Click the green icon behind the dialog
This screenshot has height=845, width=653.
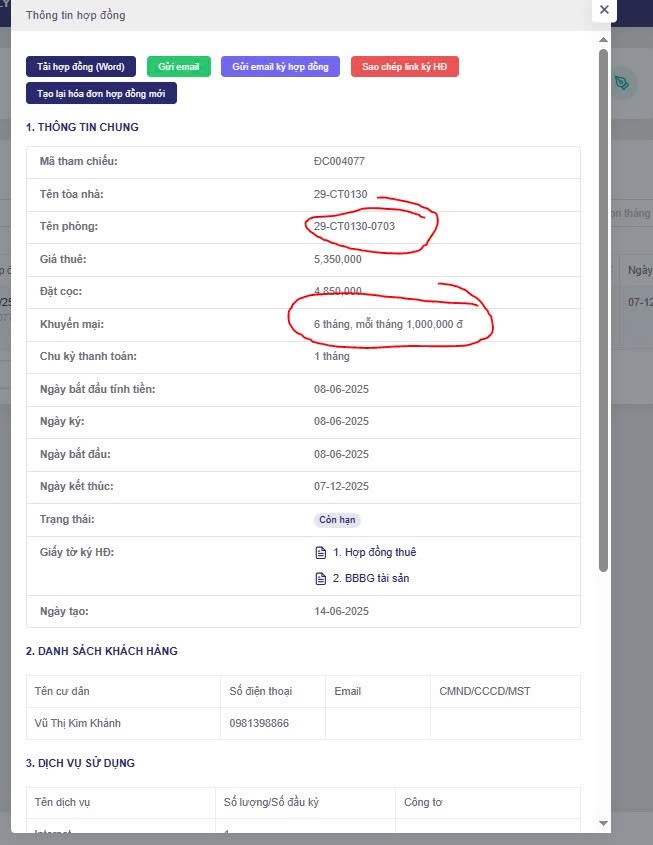622,83
